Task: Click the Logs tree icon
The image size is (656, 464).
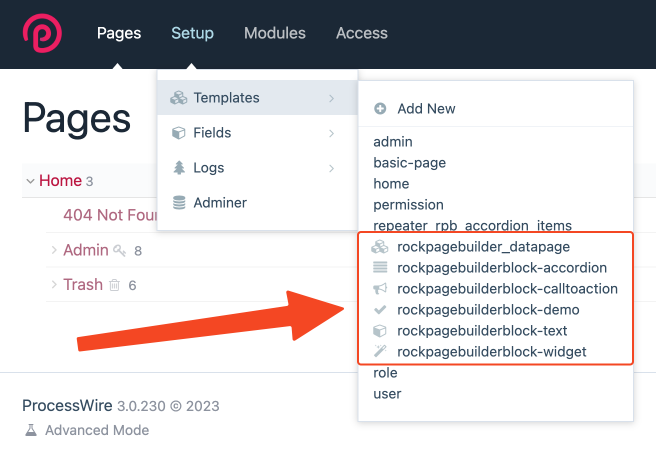Action: pos(179,168)
